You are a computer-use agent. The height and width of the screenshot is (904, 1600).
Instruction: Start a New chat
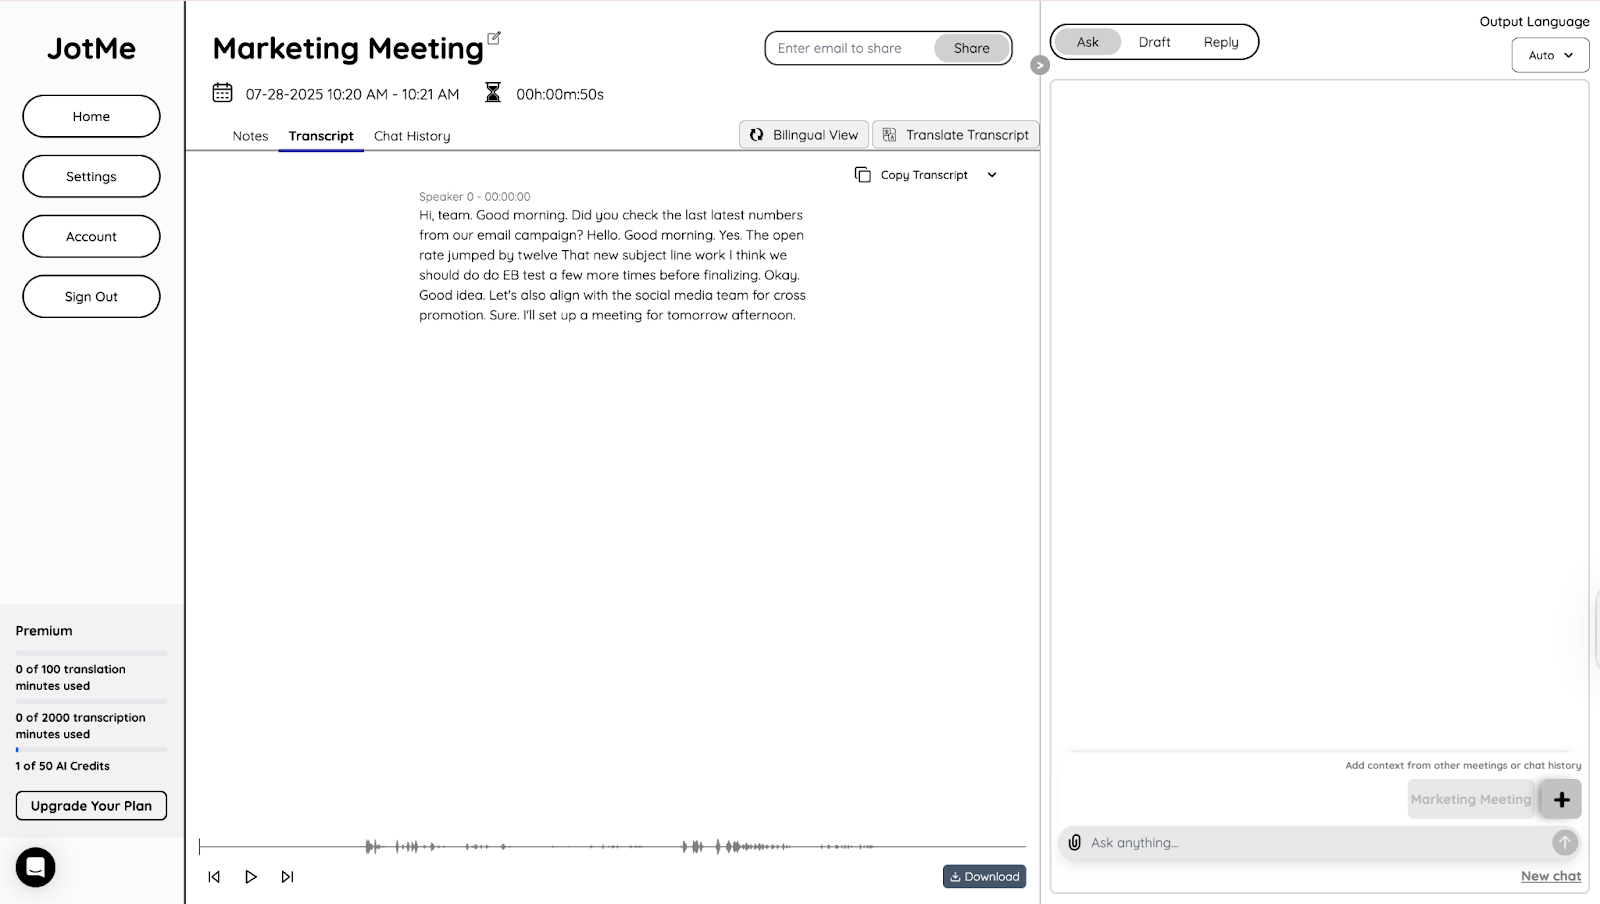[x=1551, y=876]
